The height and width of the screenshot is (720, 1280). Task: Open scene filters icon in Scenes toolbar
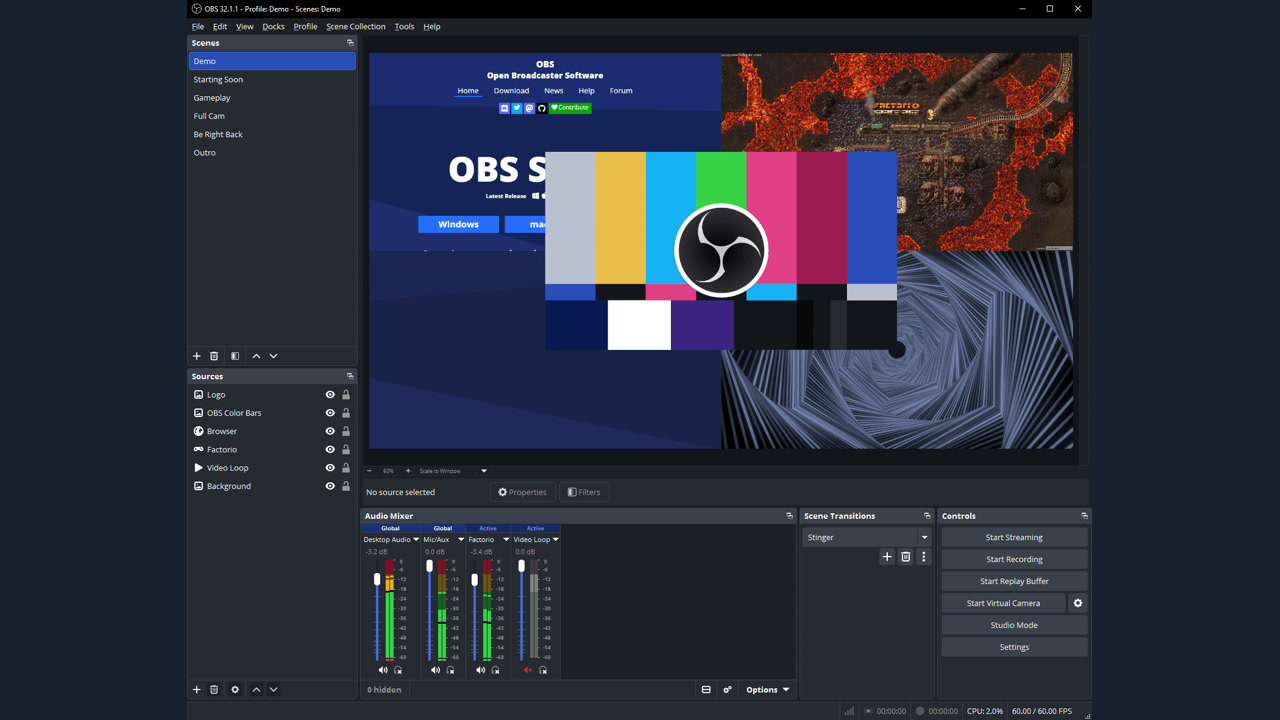[235, 356]
